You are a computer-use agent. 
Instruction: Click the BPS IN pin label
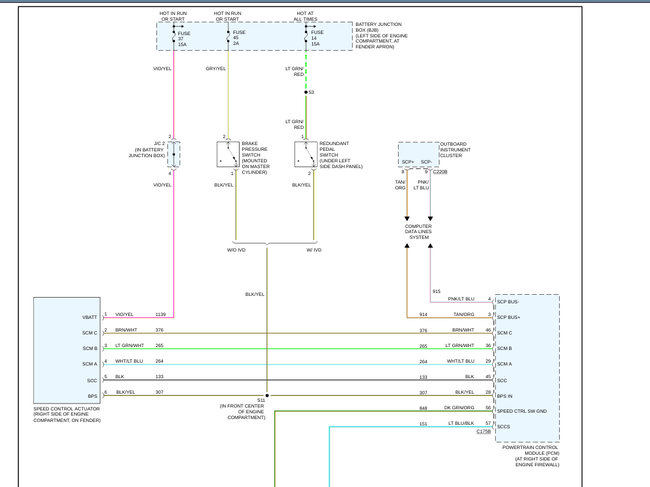pyautogui.click(x=504, y=396)
